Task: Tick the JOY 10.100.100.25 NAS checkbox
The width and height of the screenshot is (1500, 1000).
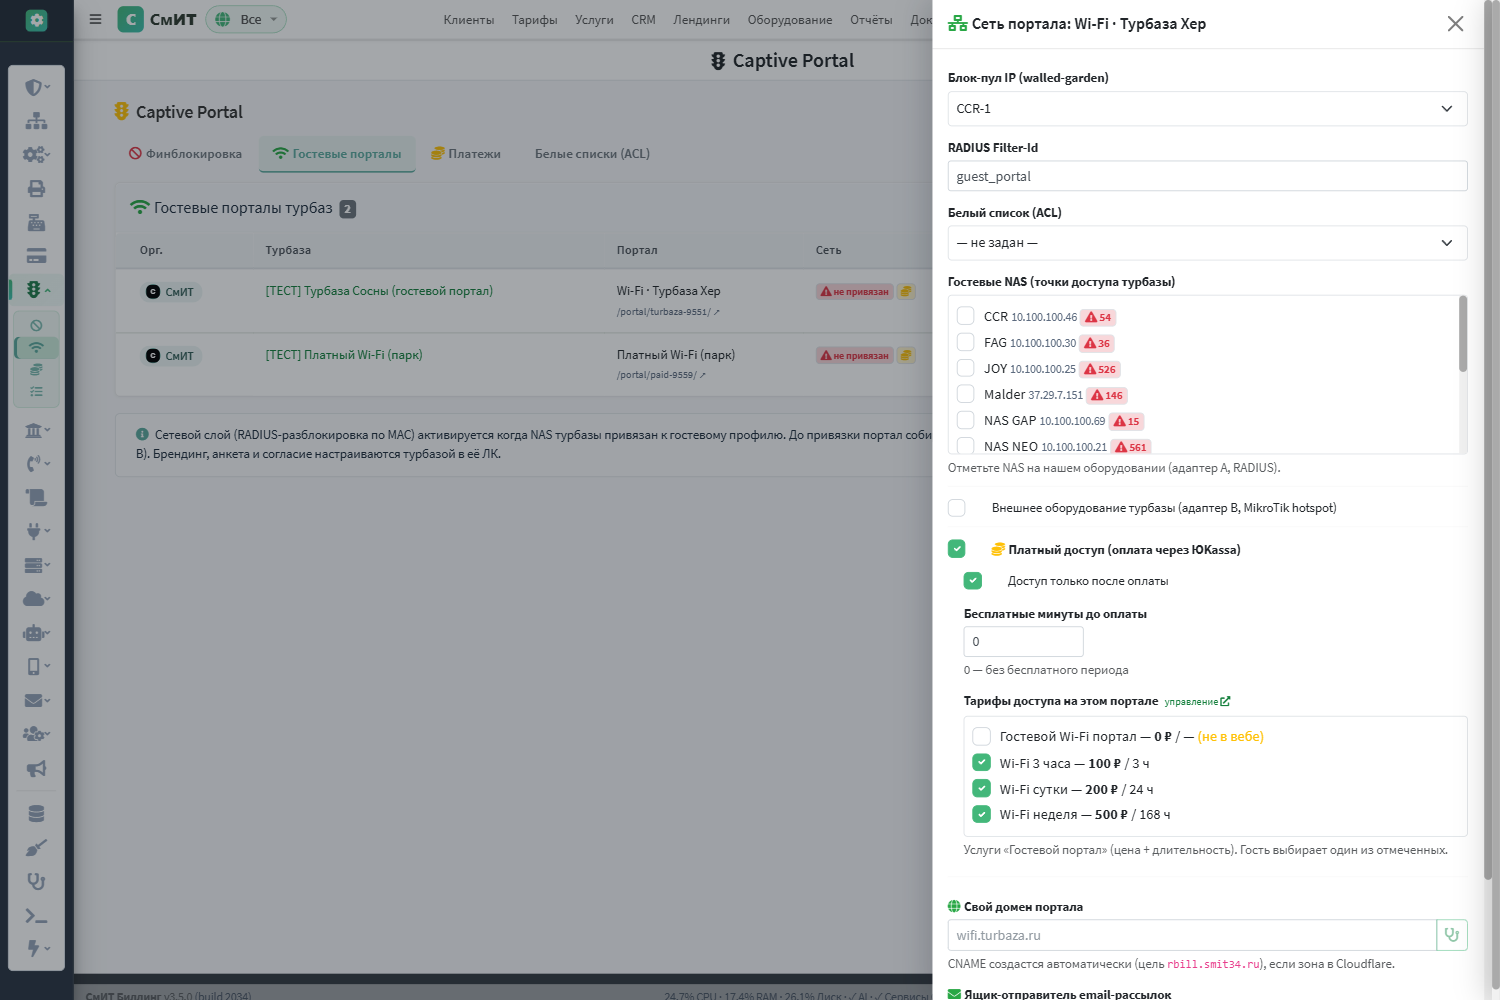Action: tap(965, 368)
